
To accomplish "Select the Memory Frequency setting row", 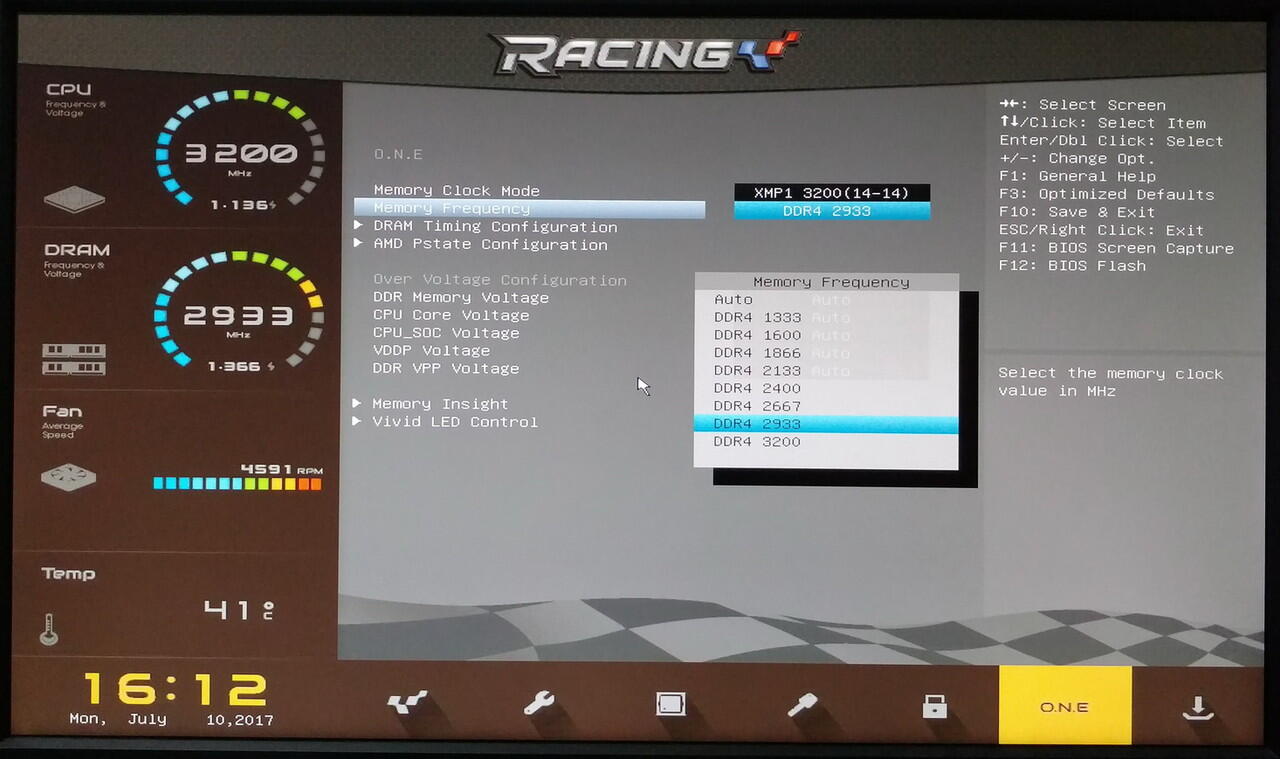I will pos(529,209).
